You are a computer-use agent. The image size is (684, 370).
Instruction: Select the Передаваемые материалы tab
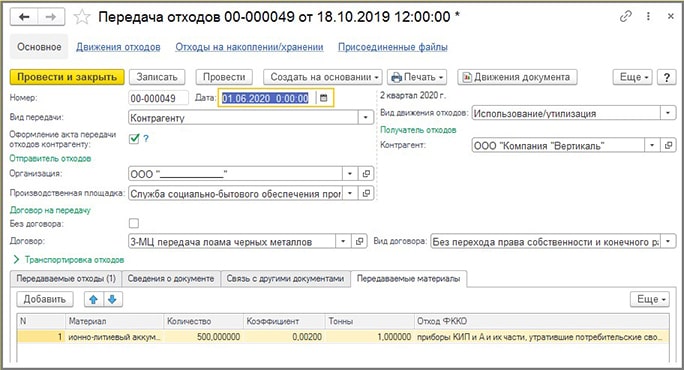[x=408, y=278]
